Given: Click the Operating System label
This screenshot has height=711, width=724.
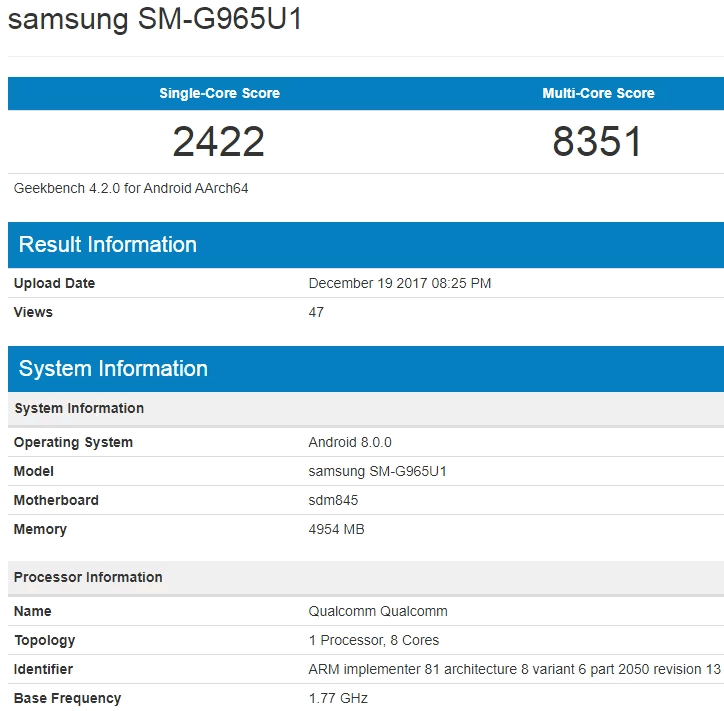Looking at the screenshot, I should tap(73, 442).
